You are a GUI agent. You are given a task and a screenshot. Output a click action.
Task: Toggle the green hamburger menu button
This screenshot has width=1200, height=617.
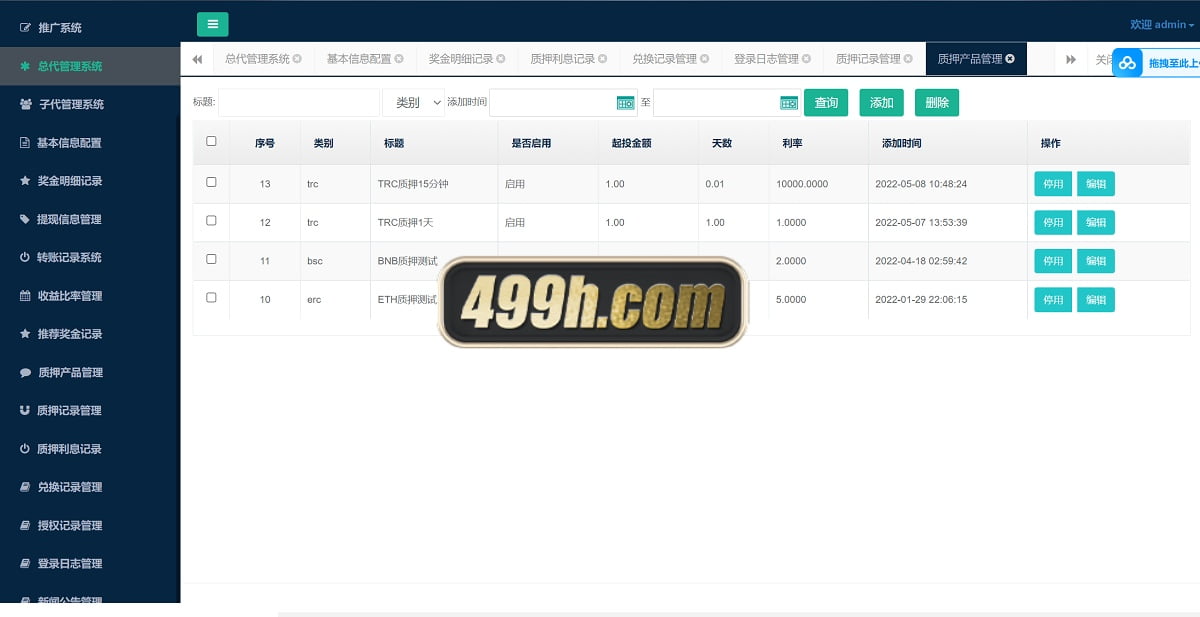point(212,25)
